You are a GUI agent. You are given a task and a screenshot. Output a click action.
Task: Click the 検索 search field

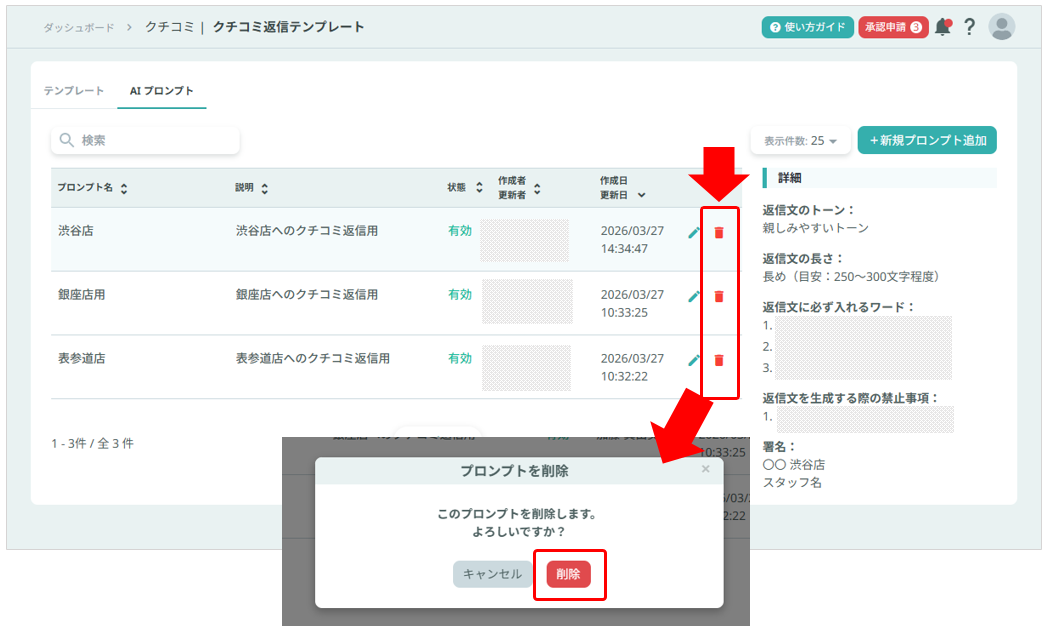tap(146, 141)
